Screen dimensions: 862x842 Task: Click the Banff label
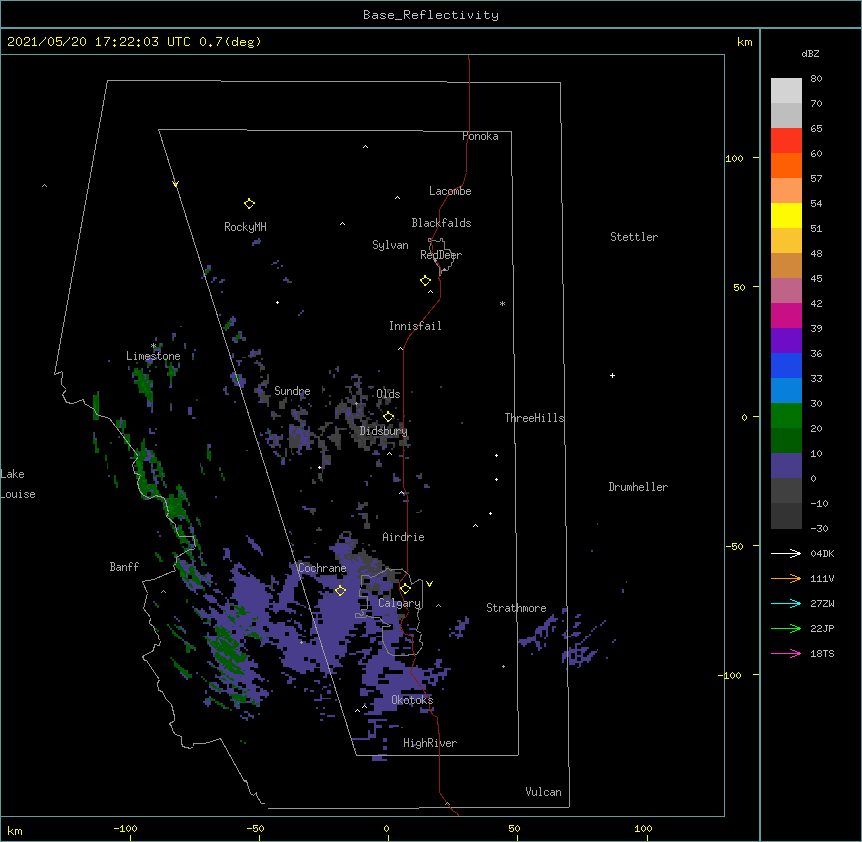click(x=124, y=567)
